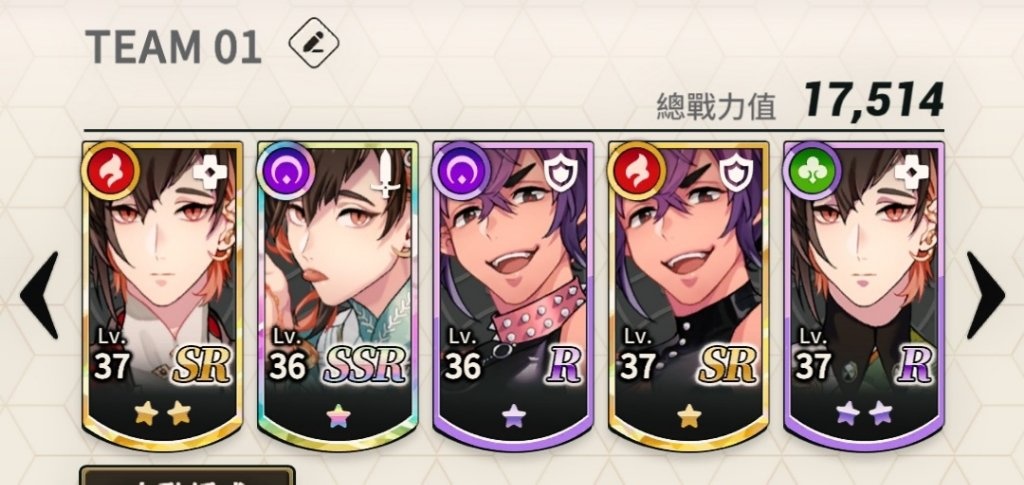This screenshot has height=485, width=1024.
Task: Click the purple element icon on Lv. 36 R card
Action: tap(461, 170)
